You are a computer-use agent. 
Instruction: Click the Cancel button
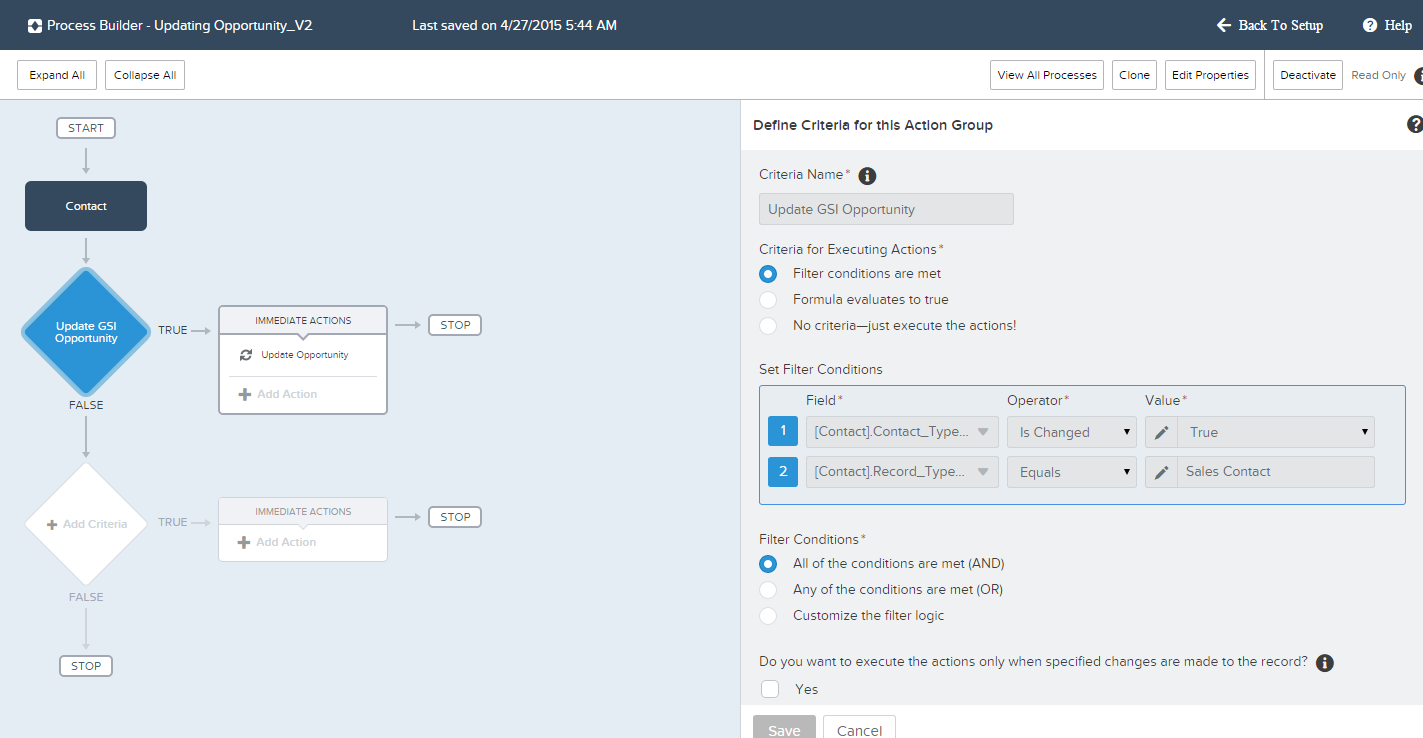859,730
